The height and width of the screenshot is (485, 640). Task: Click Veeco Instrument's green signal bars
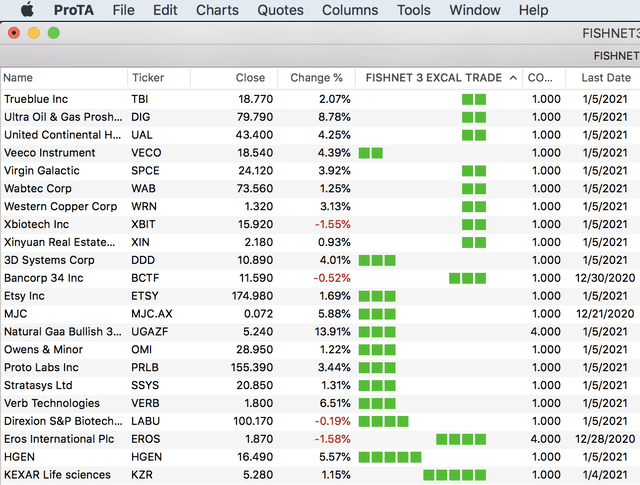[371, 153]
